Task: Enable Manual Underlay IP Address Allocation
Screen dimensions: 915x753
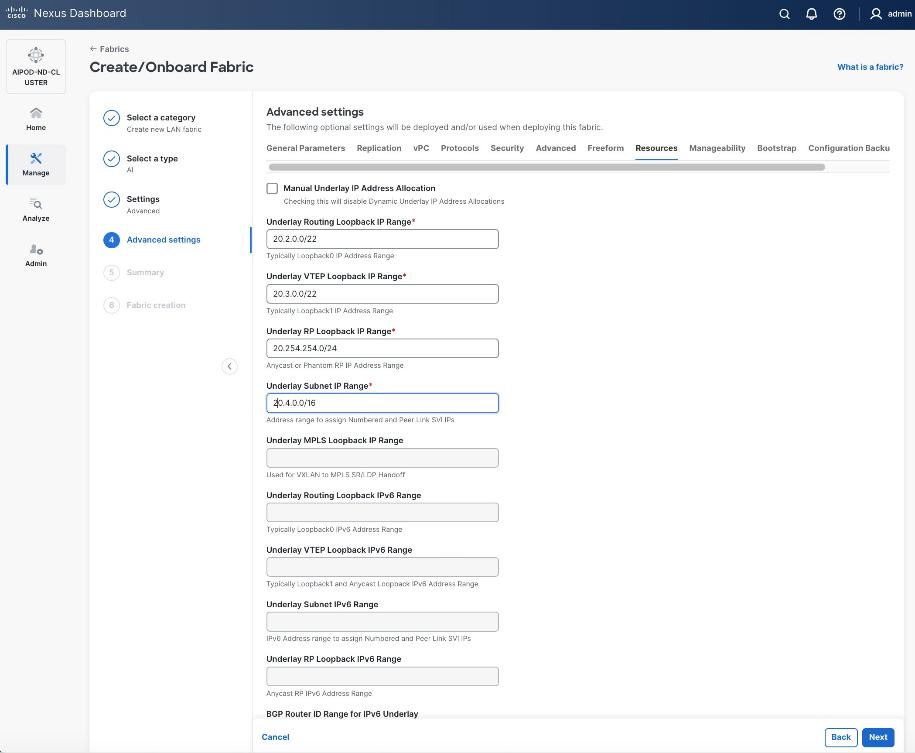Action: coord(272,188)
